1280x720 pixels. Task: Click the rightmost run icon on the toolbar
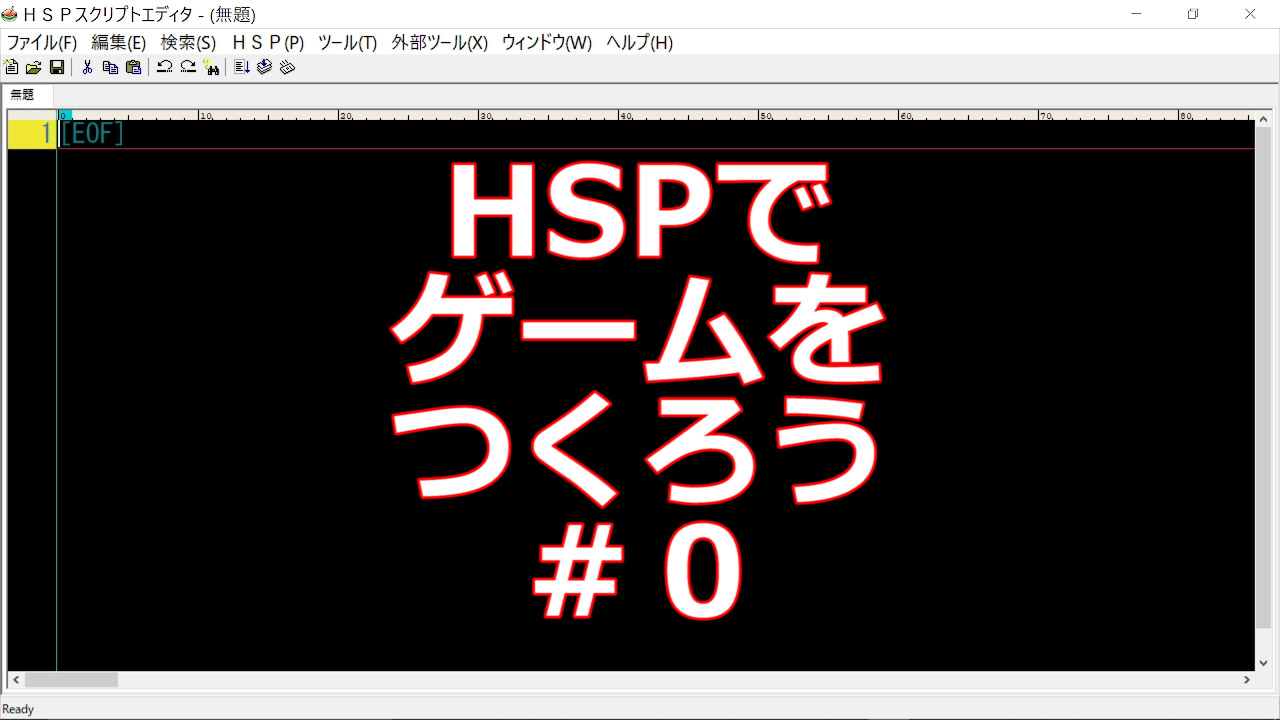pyautogui.click(x=286, y=67)
